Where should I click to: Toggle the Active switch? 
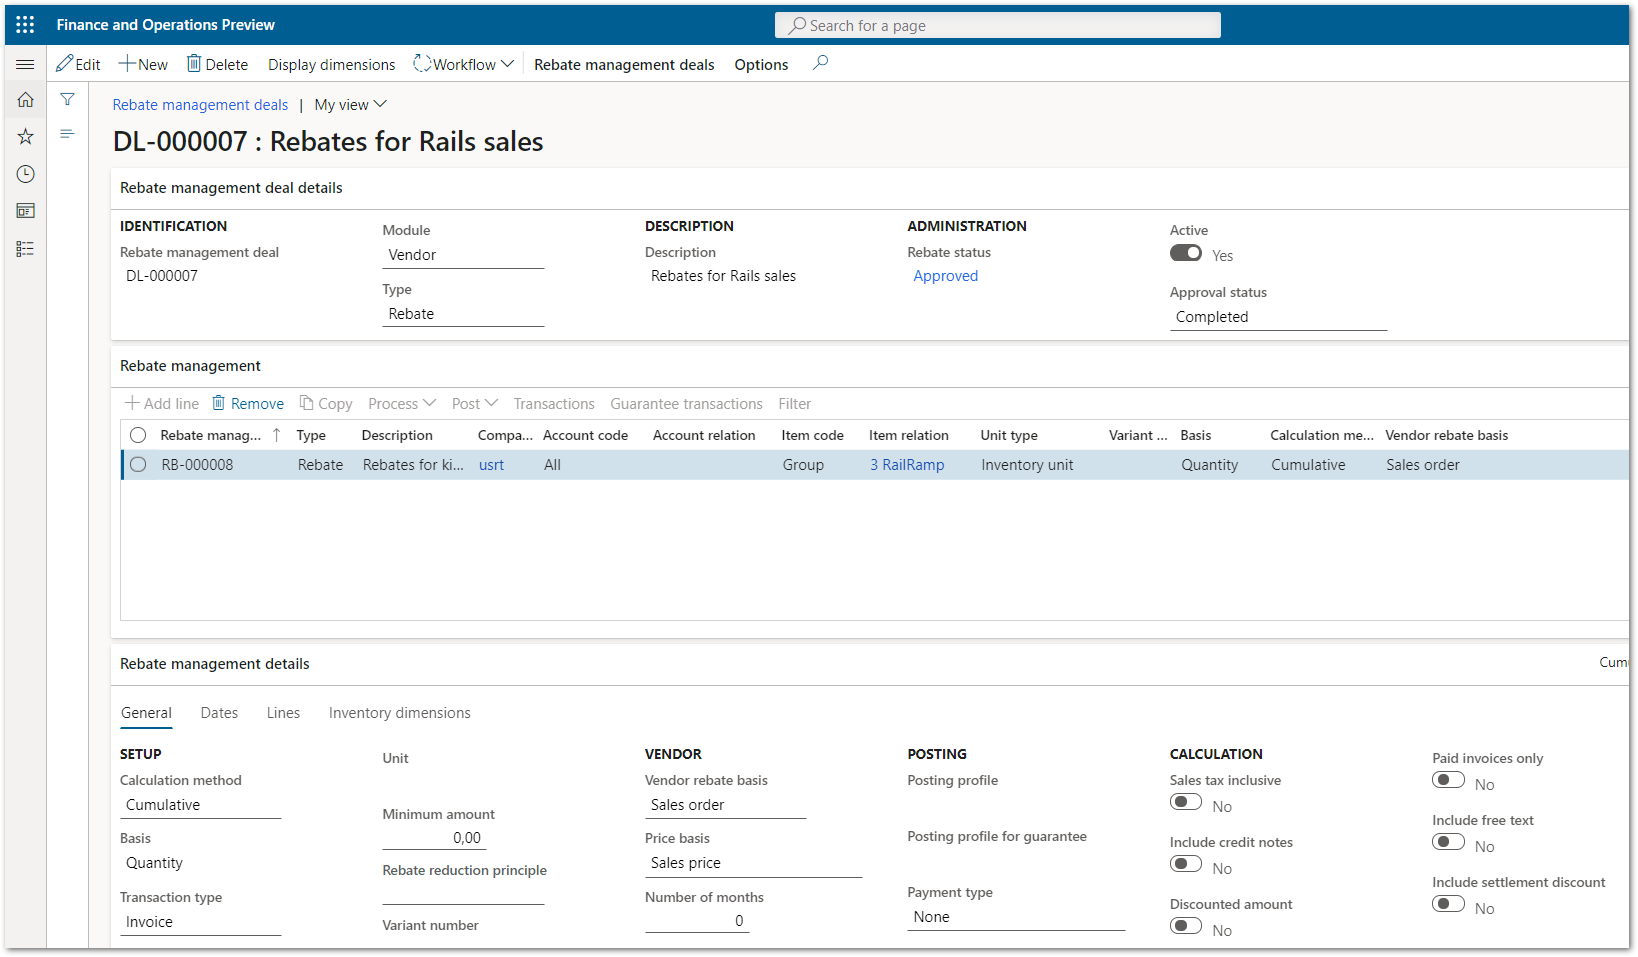(x=1186, y=253)
